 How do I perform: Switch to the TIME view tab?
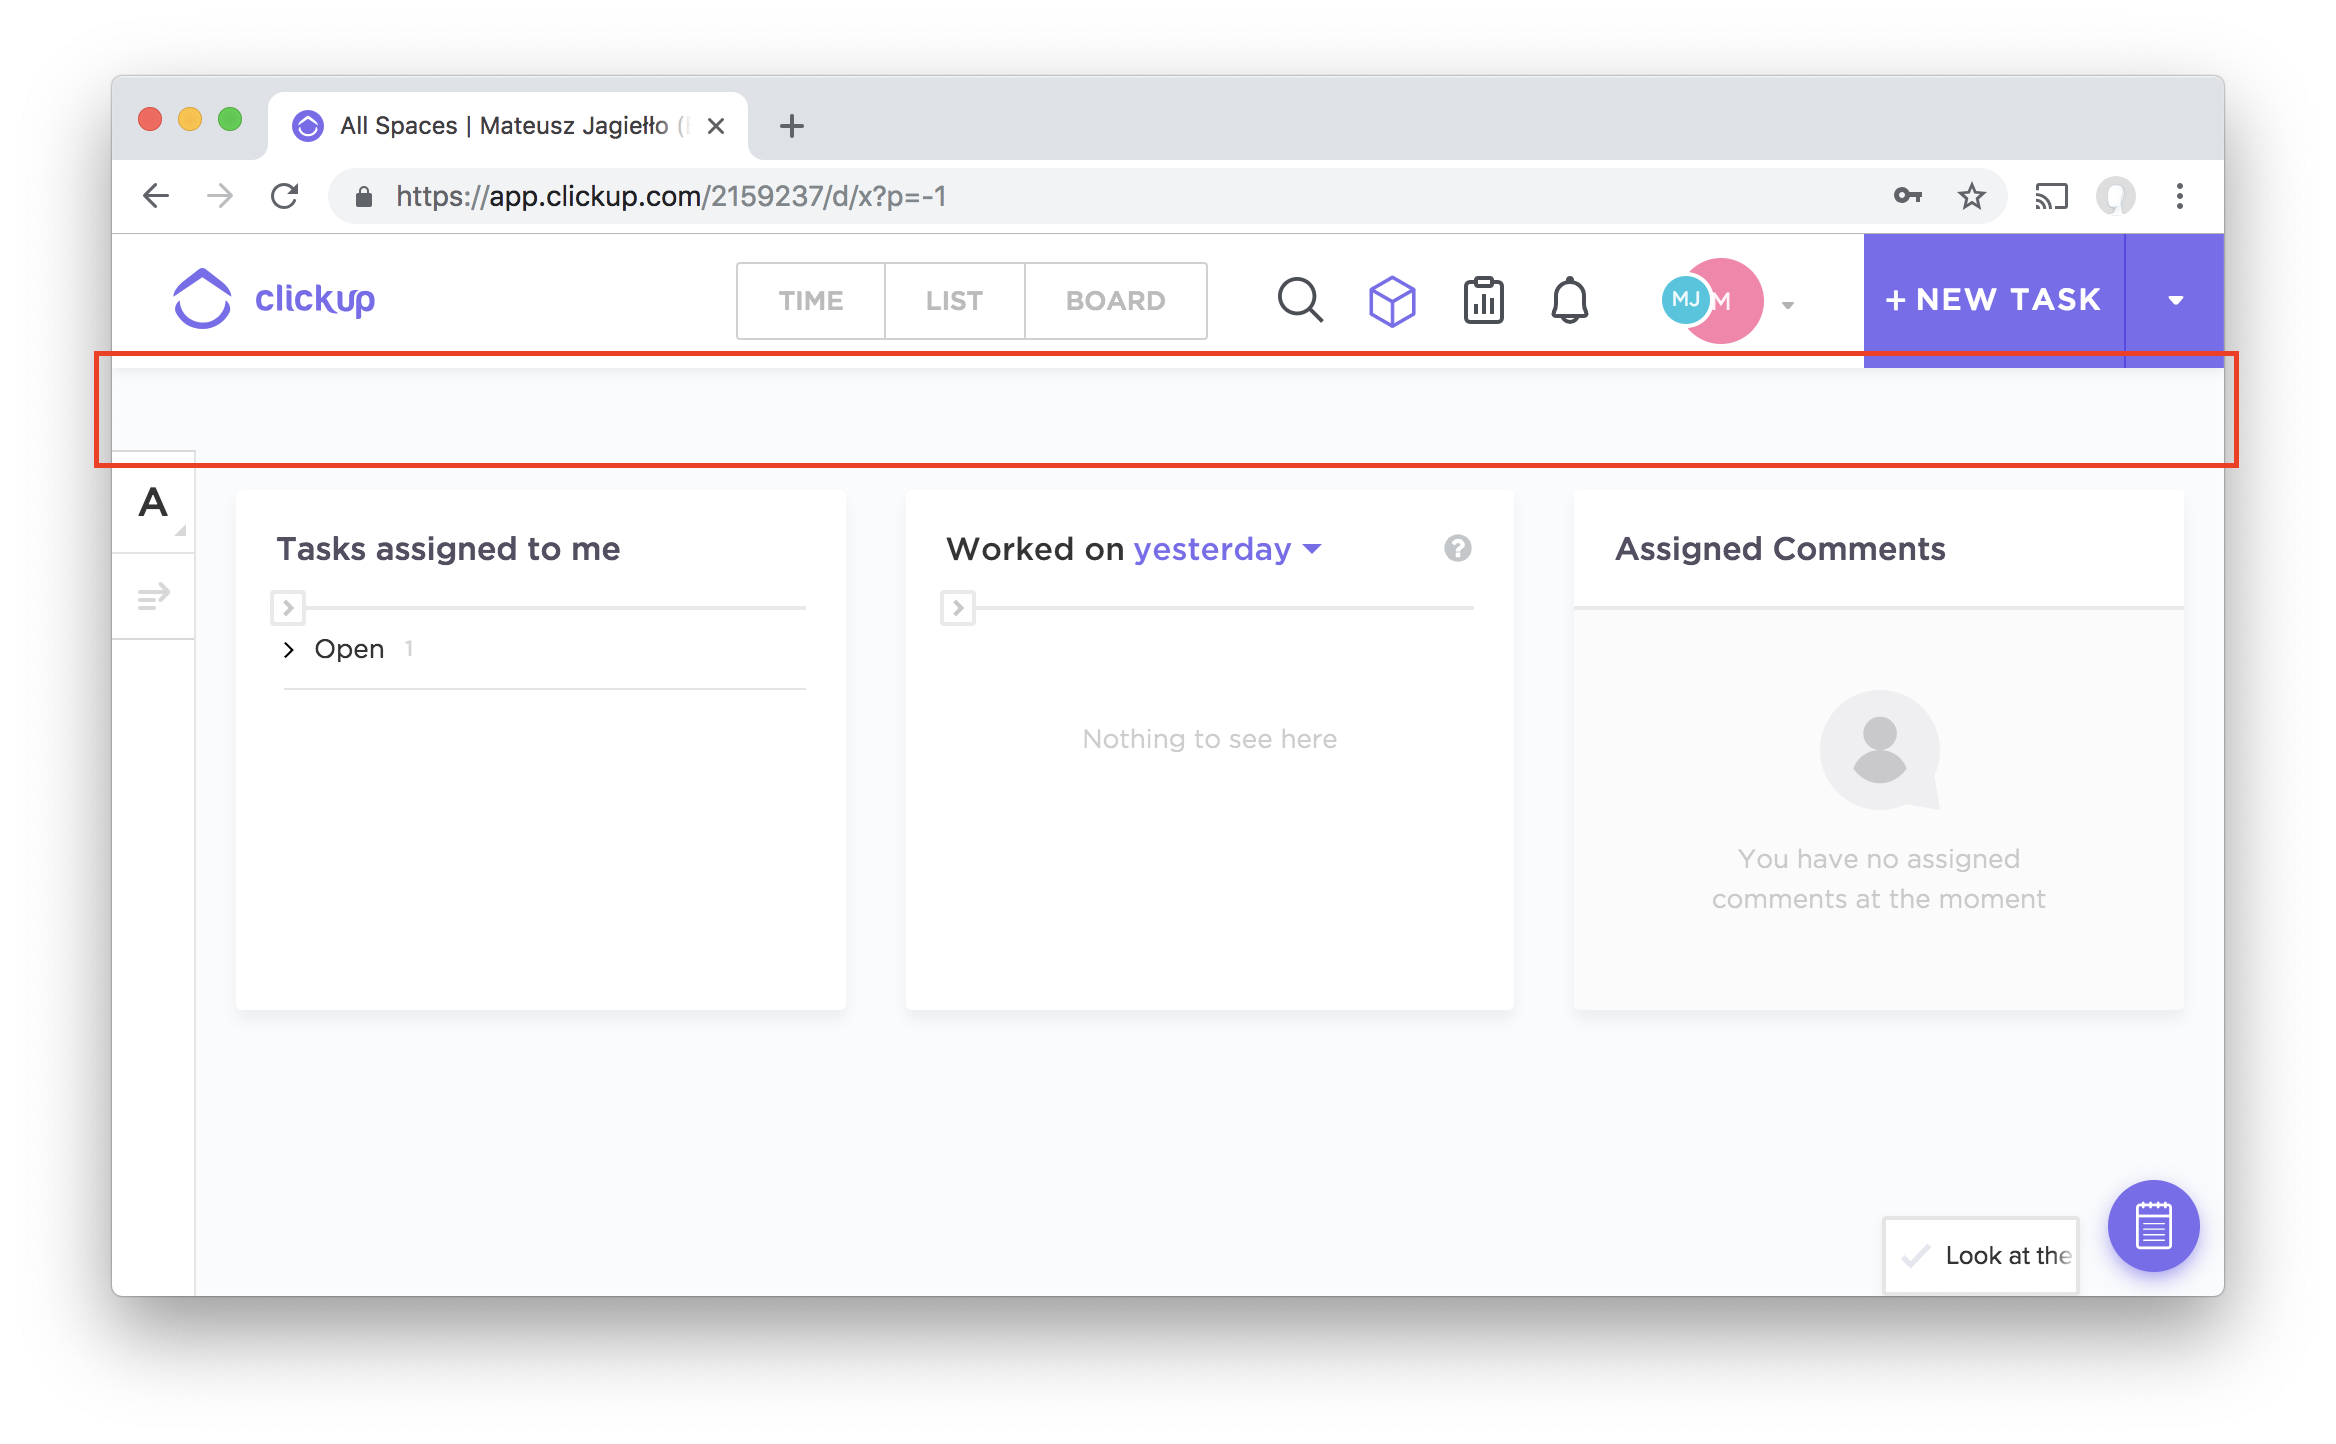pos(811,301)
